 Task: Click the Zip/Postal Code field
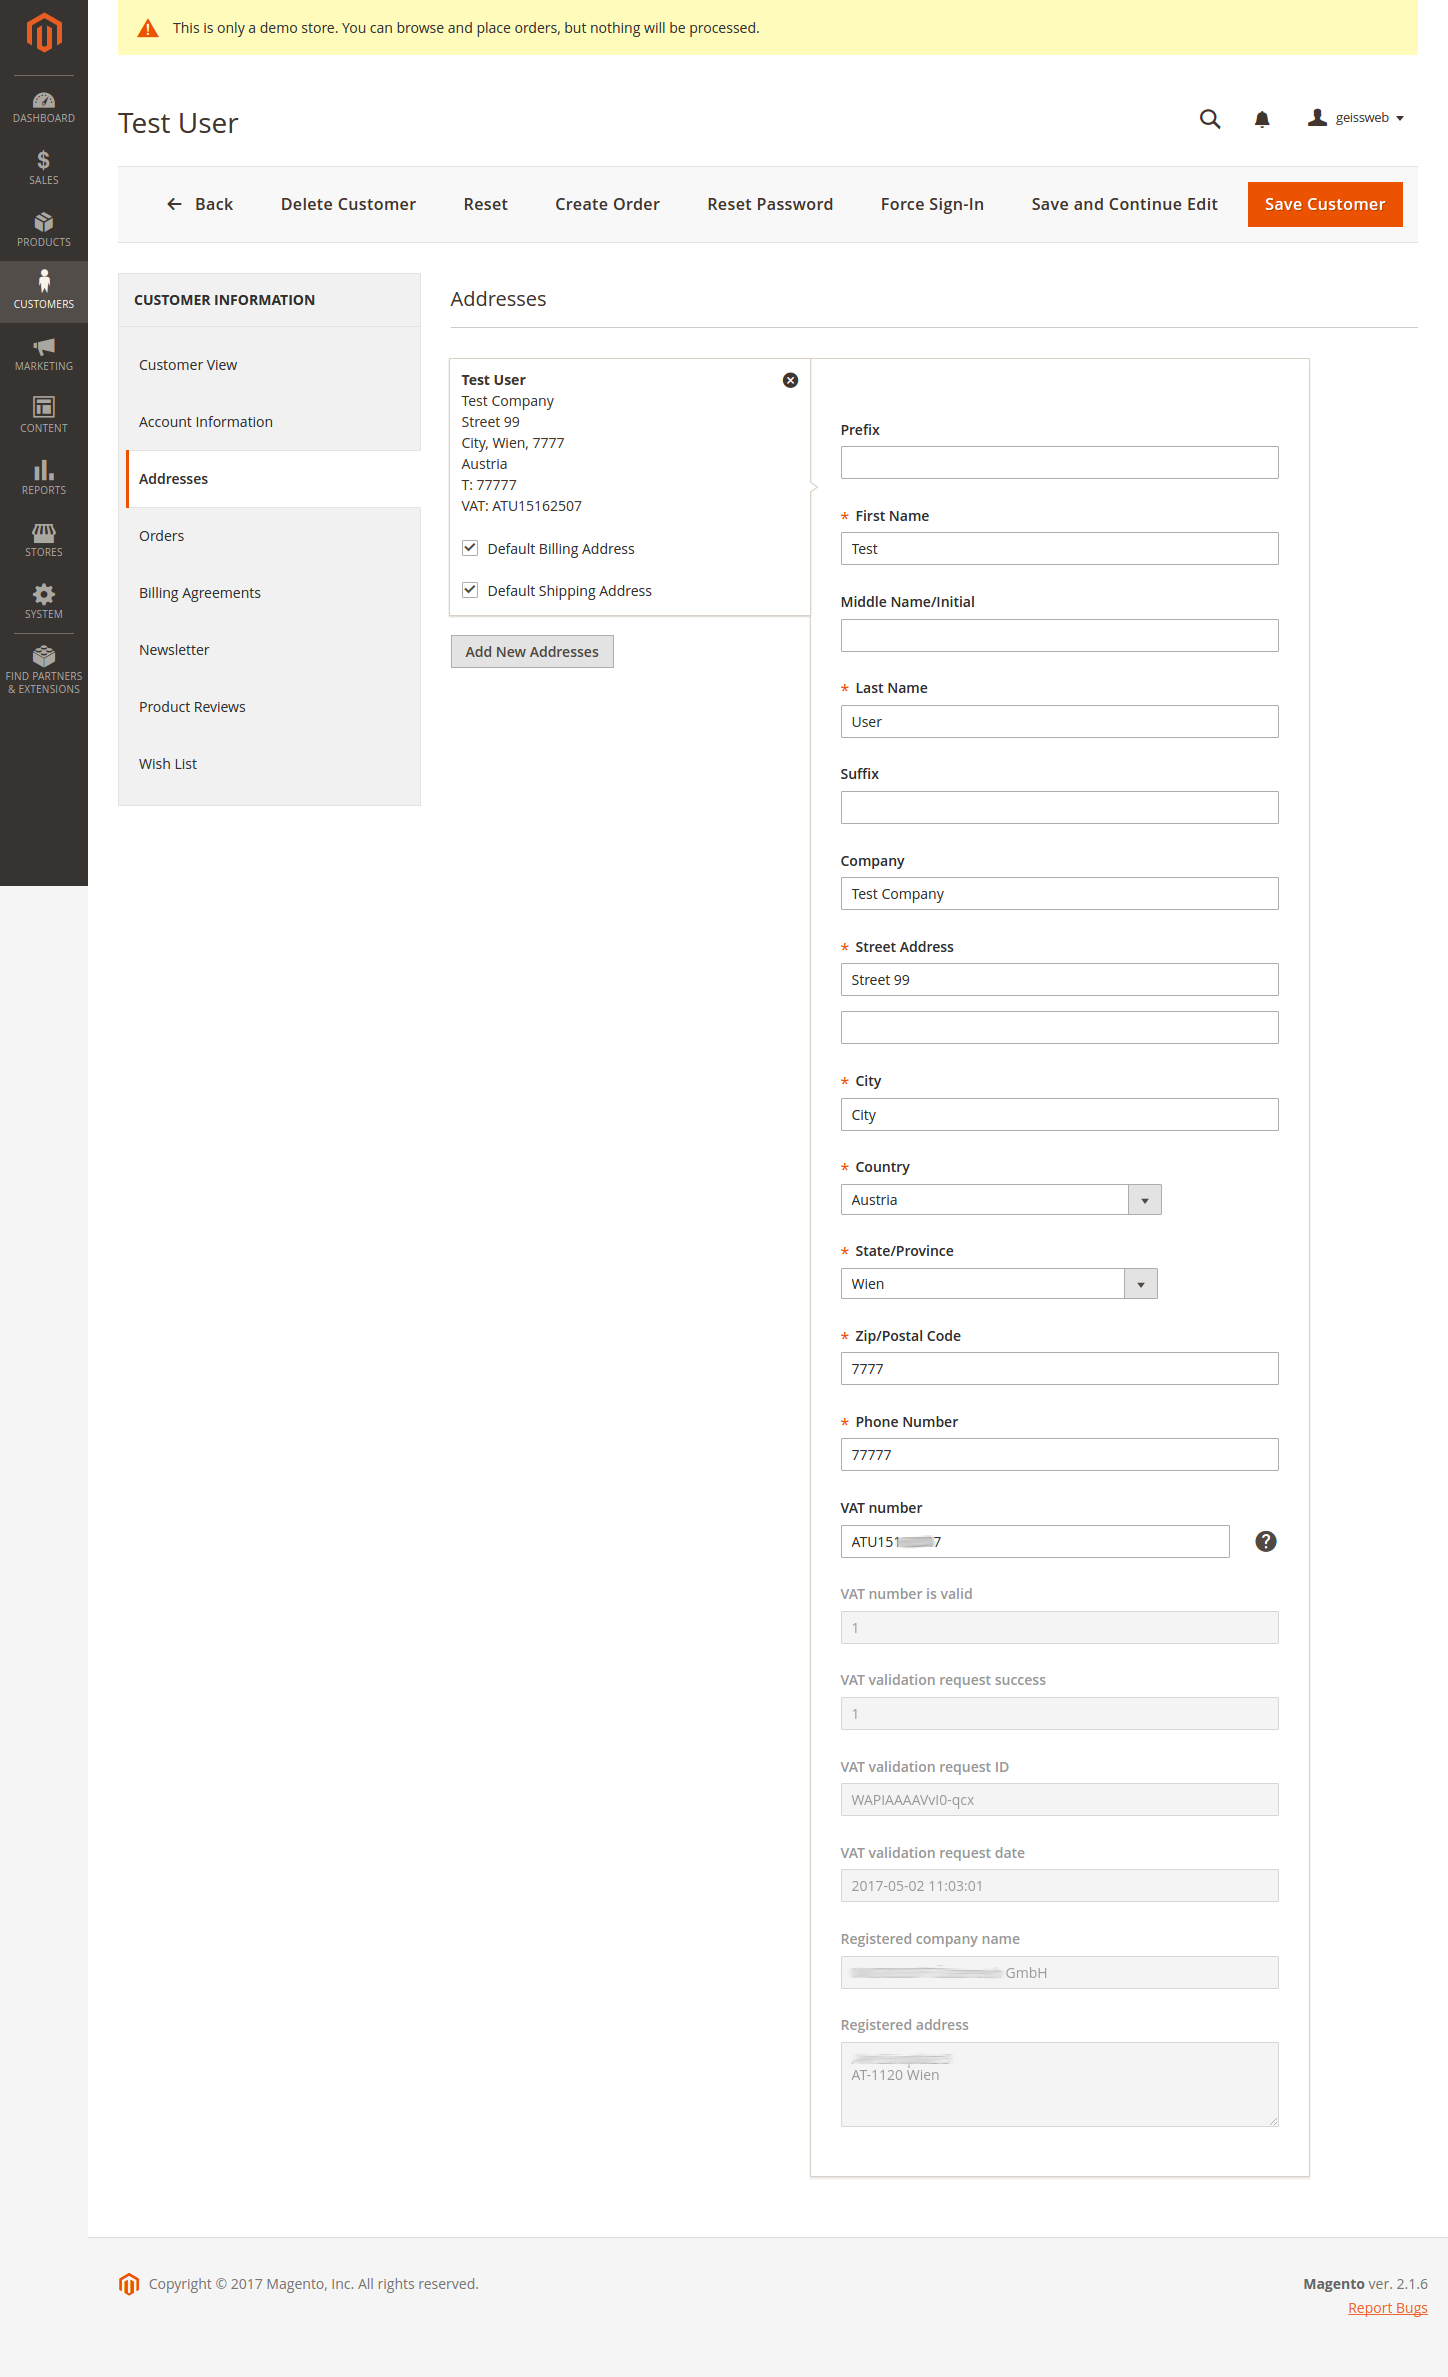click(1059, 1368)
